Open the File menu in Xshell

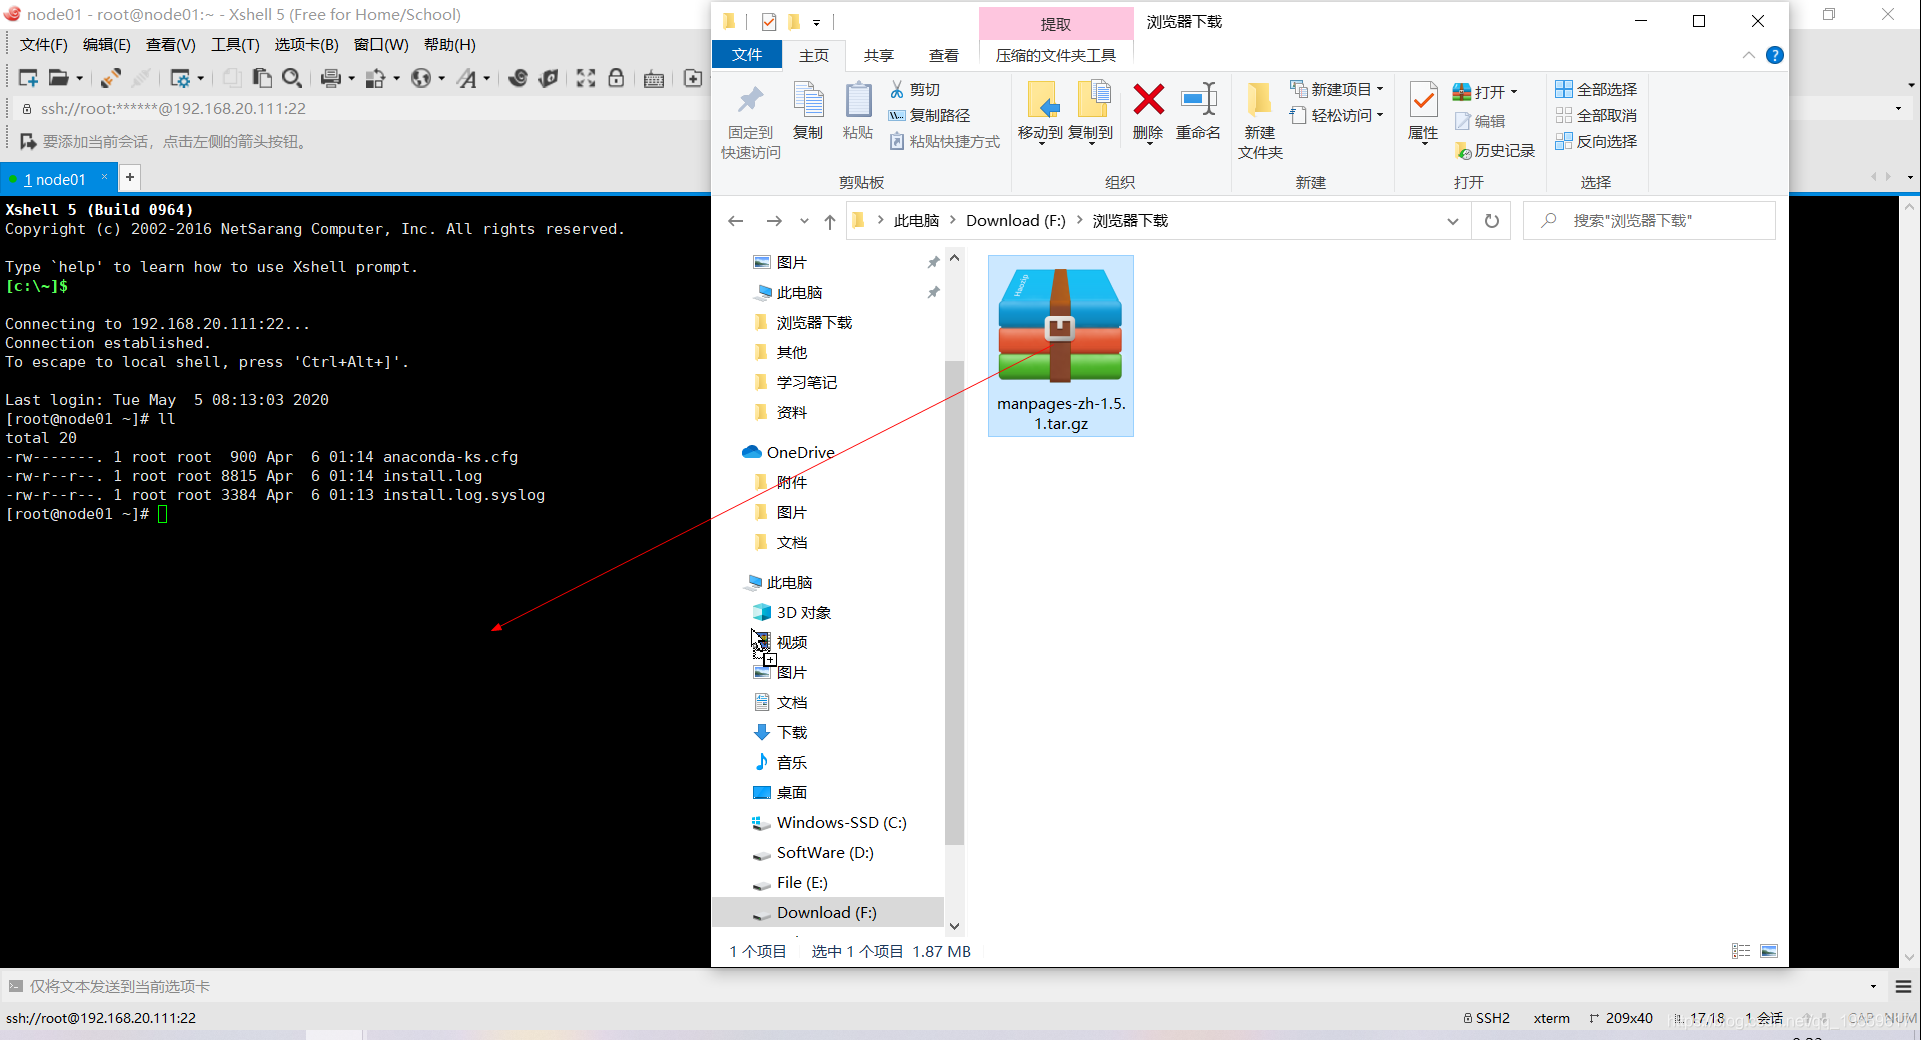click(x=44, y=44)
